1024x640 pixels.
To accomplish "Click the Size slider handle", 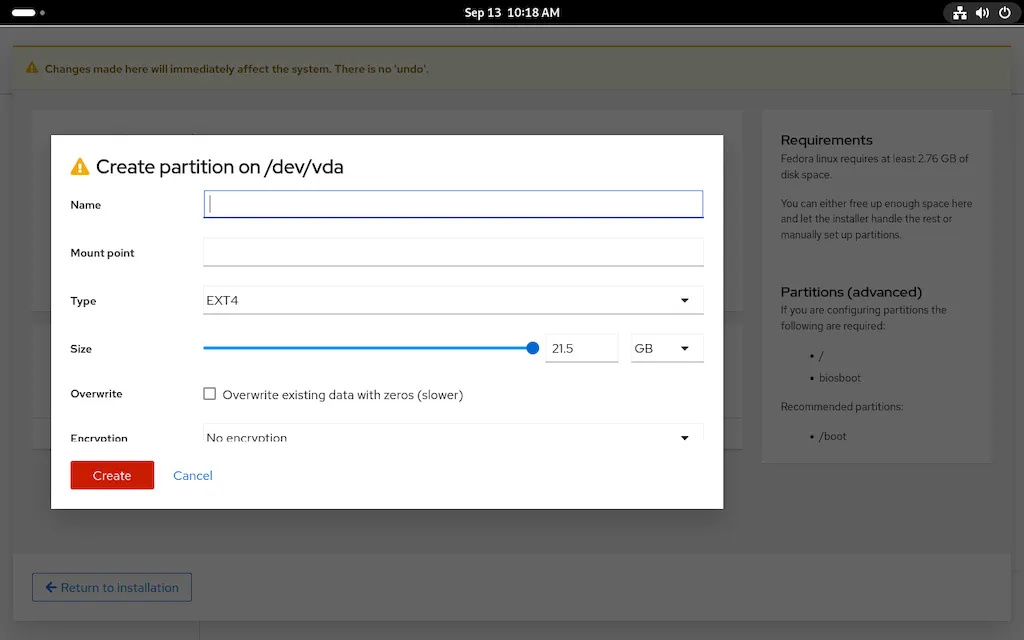I will point(532,348).
